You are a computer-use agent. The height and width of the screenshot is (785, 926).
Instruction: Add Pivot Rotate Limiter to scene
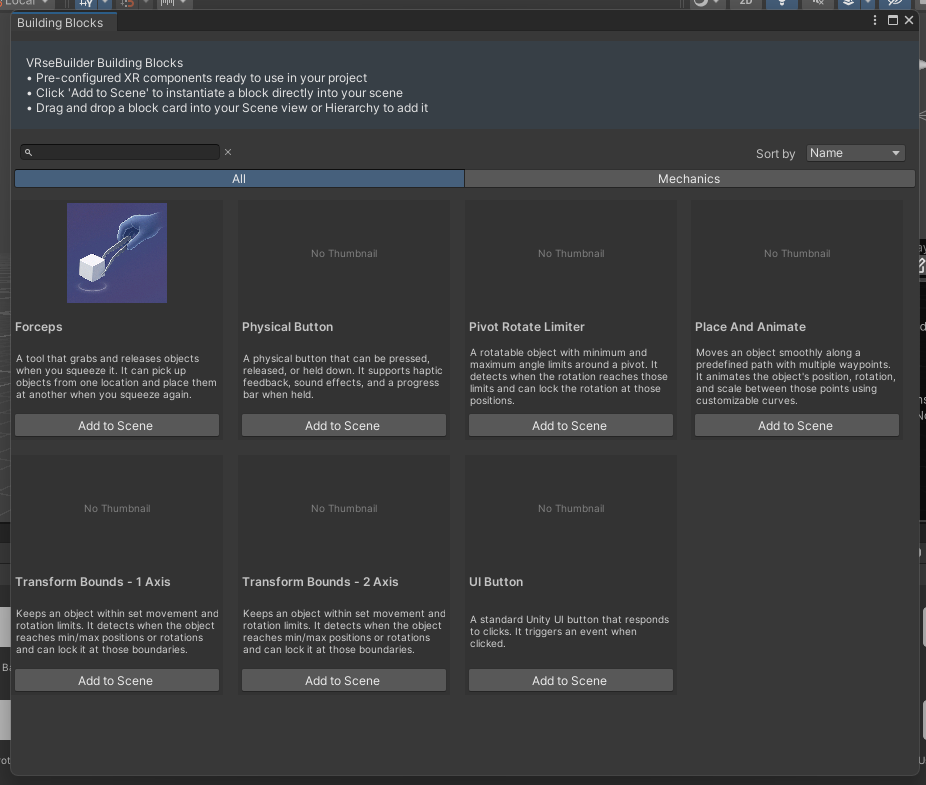tap(570, 425)
